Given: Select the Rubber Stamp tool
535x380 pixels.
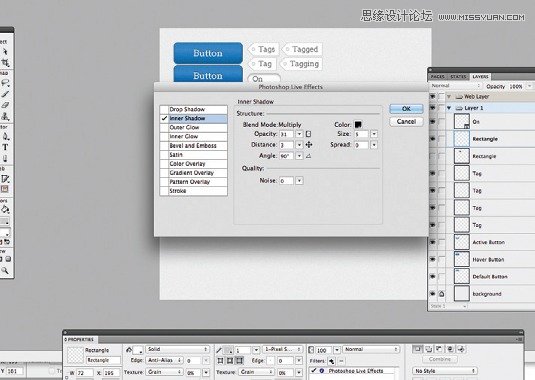Looking at the screenshot, I should (5, 116).
